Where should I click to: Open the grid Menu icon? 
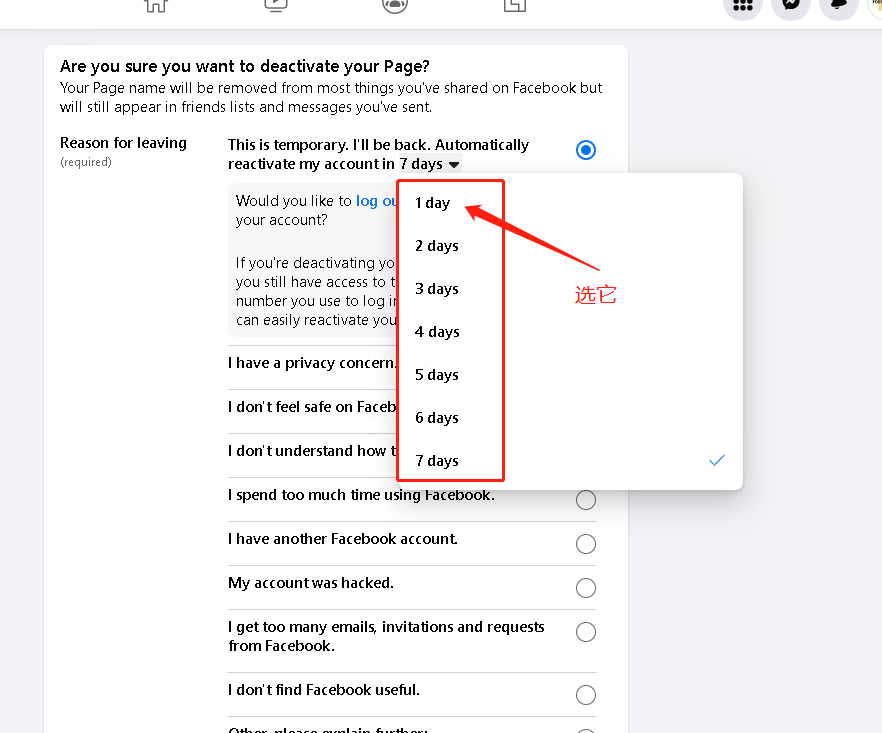743,5
